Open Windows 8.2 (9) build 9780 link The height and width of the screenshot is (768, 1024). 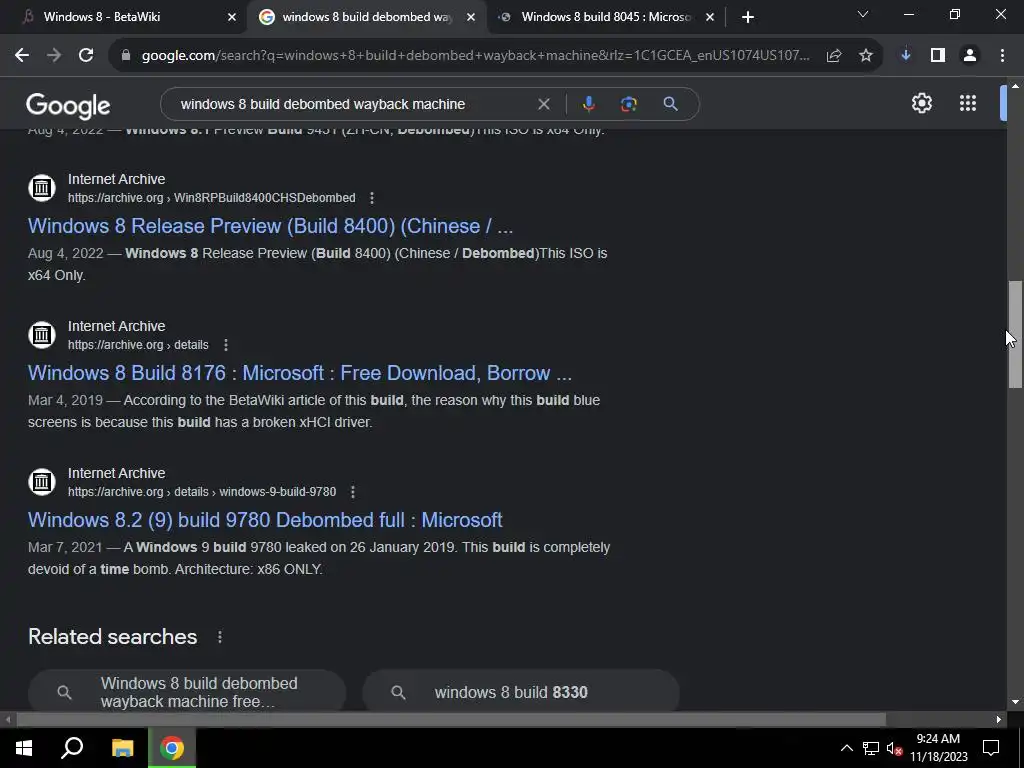[x=265, y=520]
